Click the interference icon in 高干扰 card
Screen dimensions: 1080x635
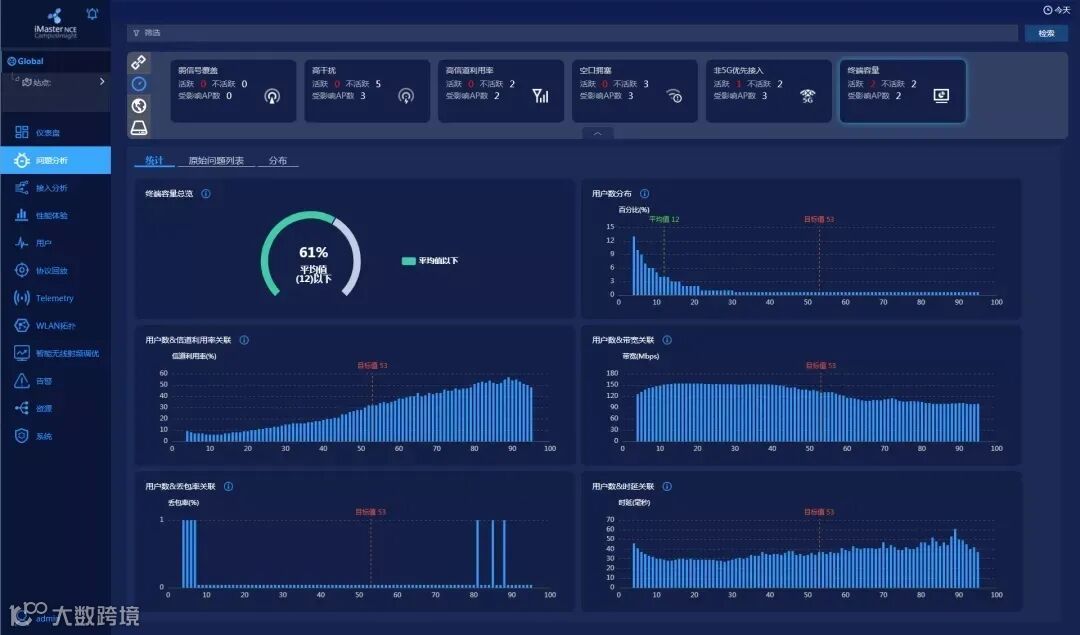pos(406,96)
